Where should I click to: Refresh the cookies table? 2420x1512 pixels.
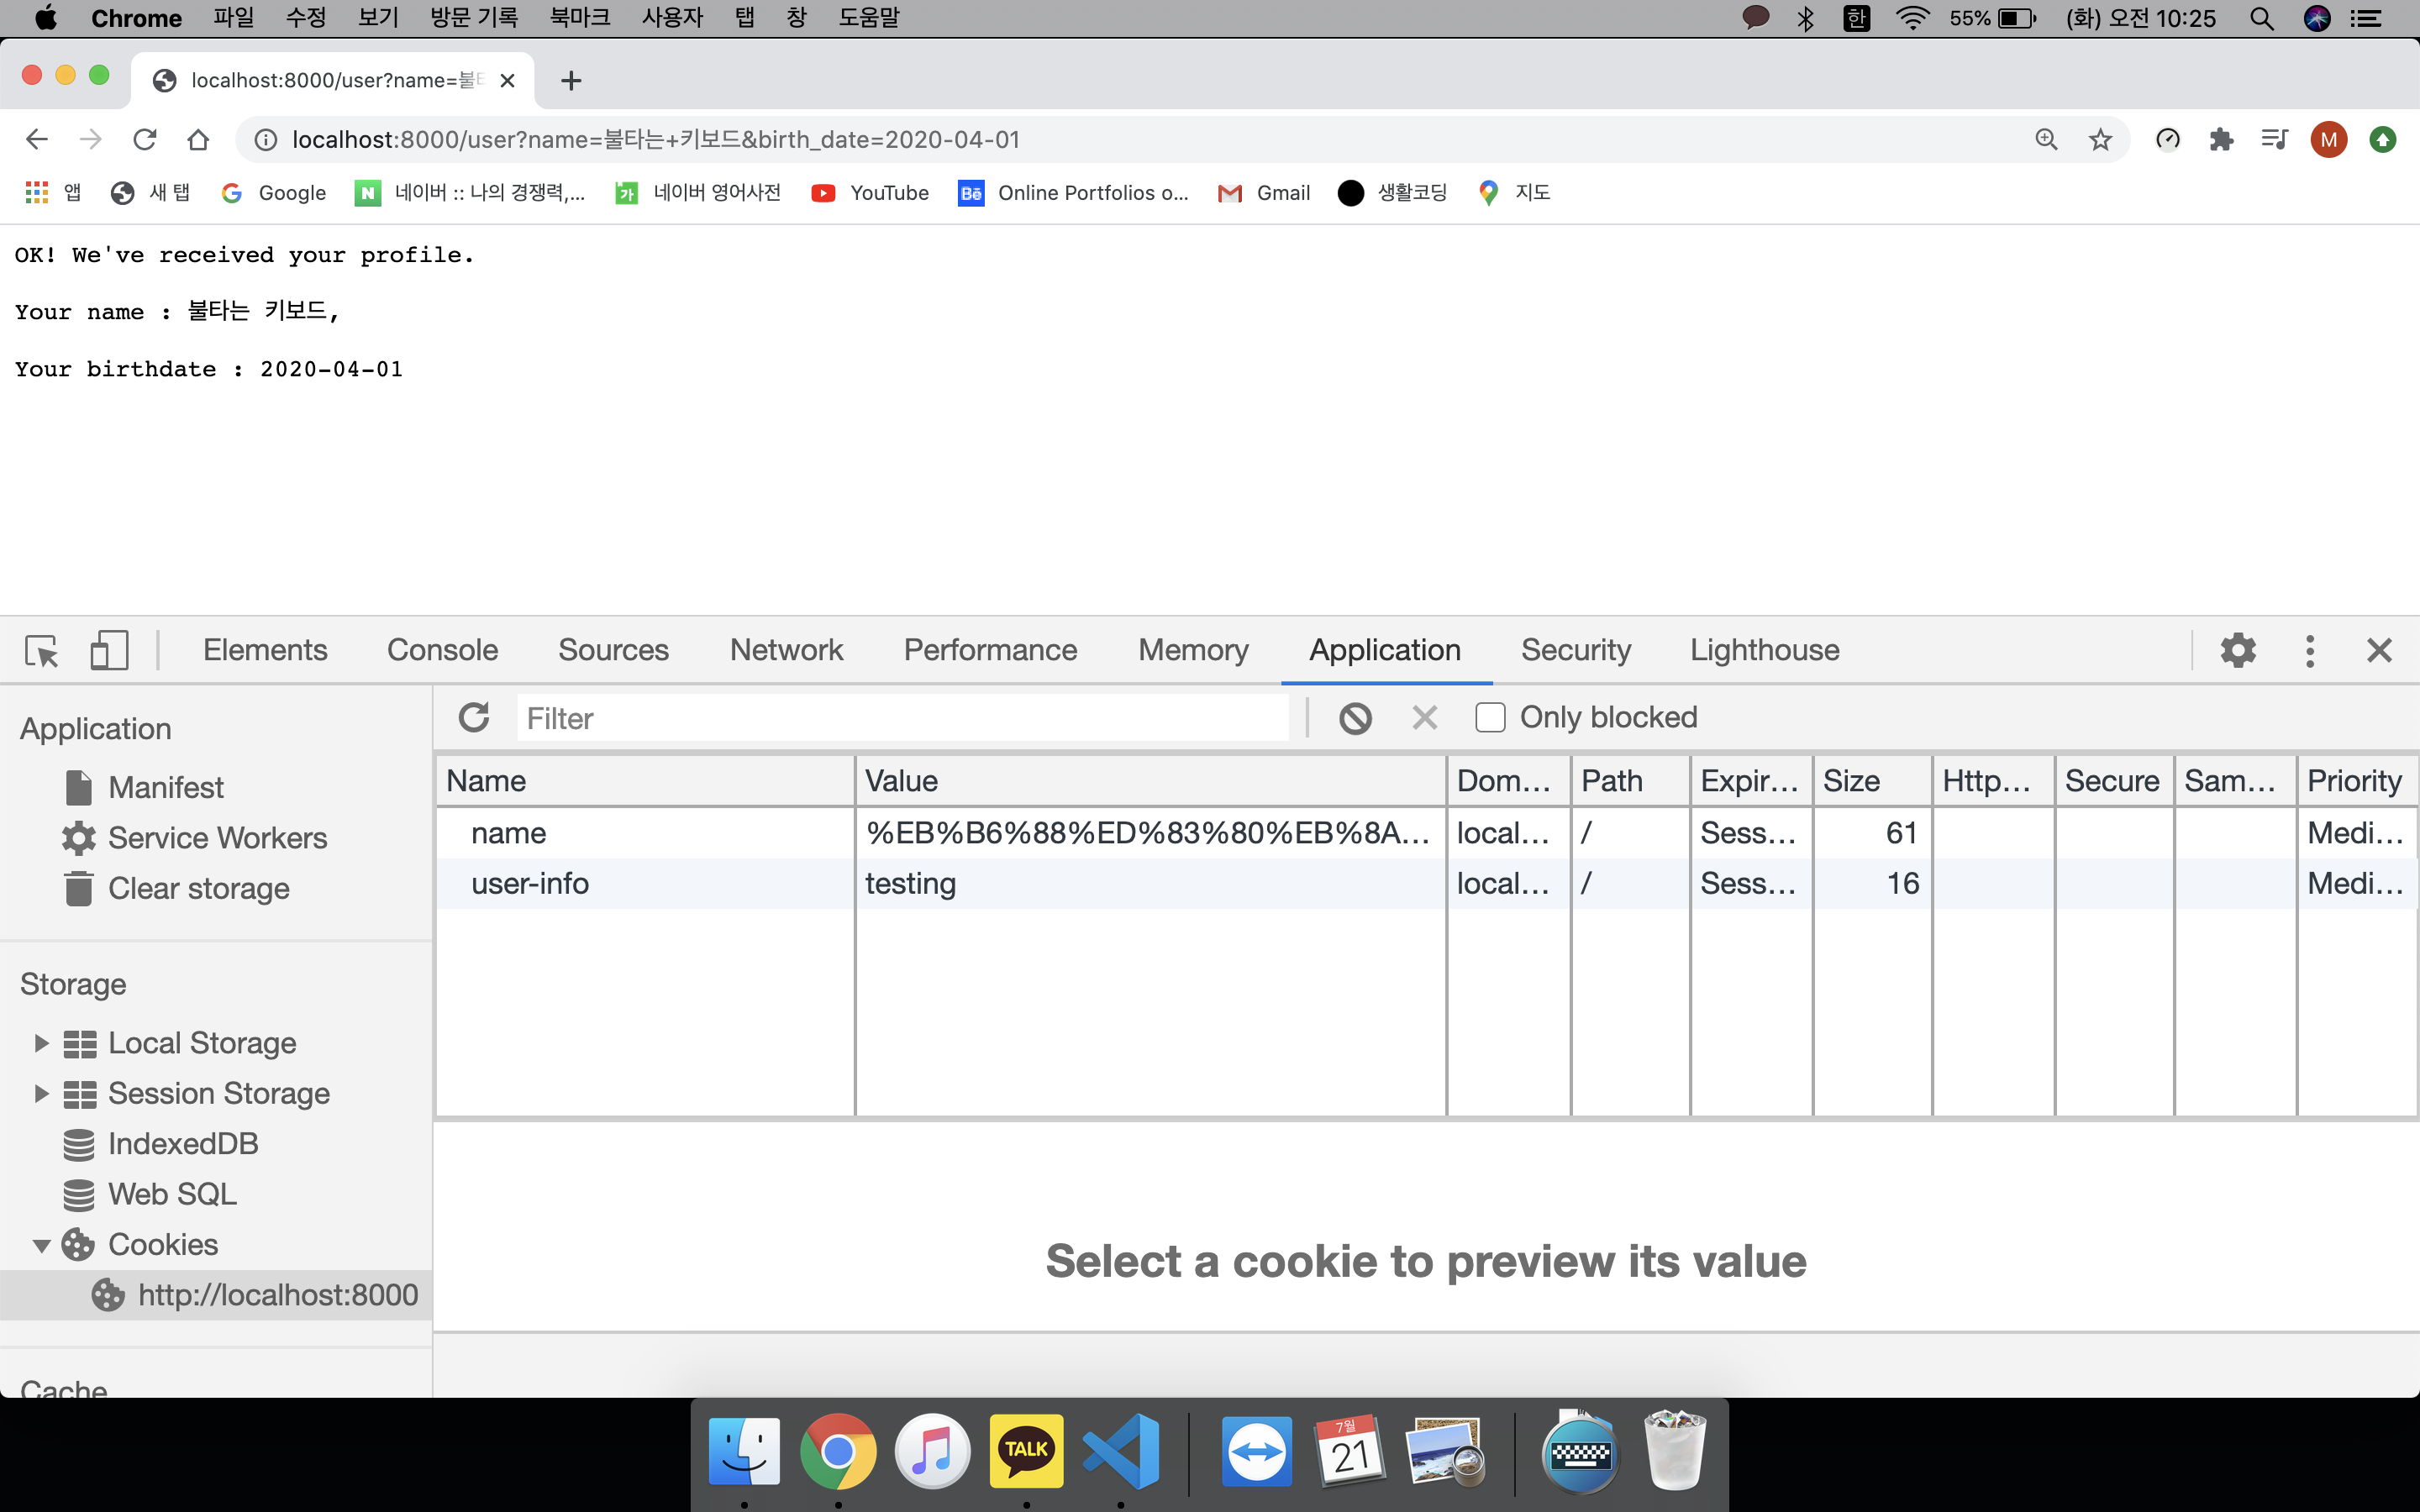pyautogui.click(x=474, y=718)
